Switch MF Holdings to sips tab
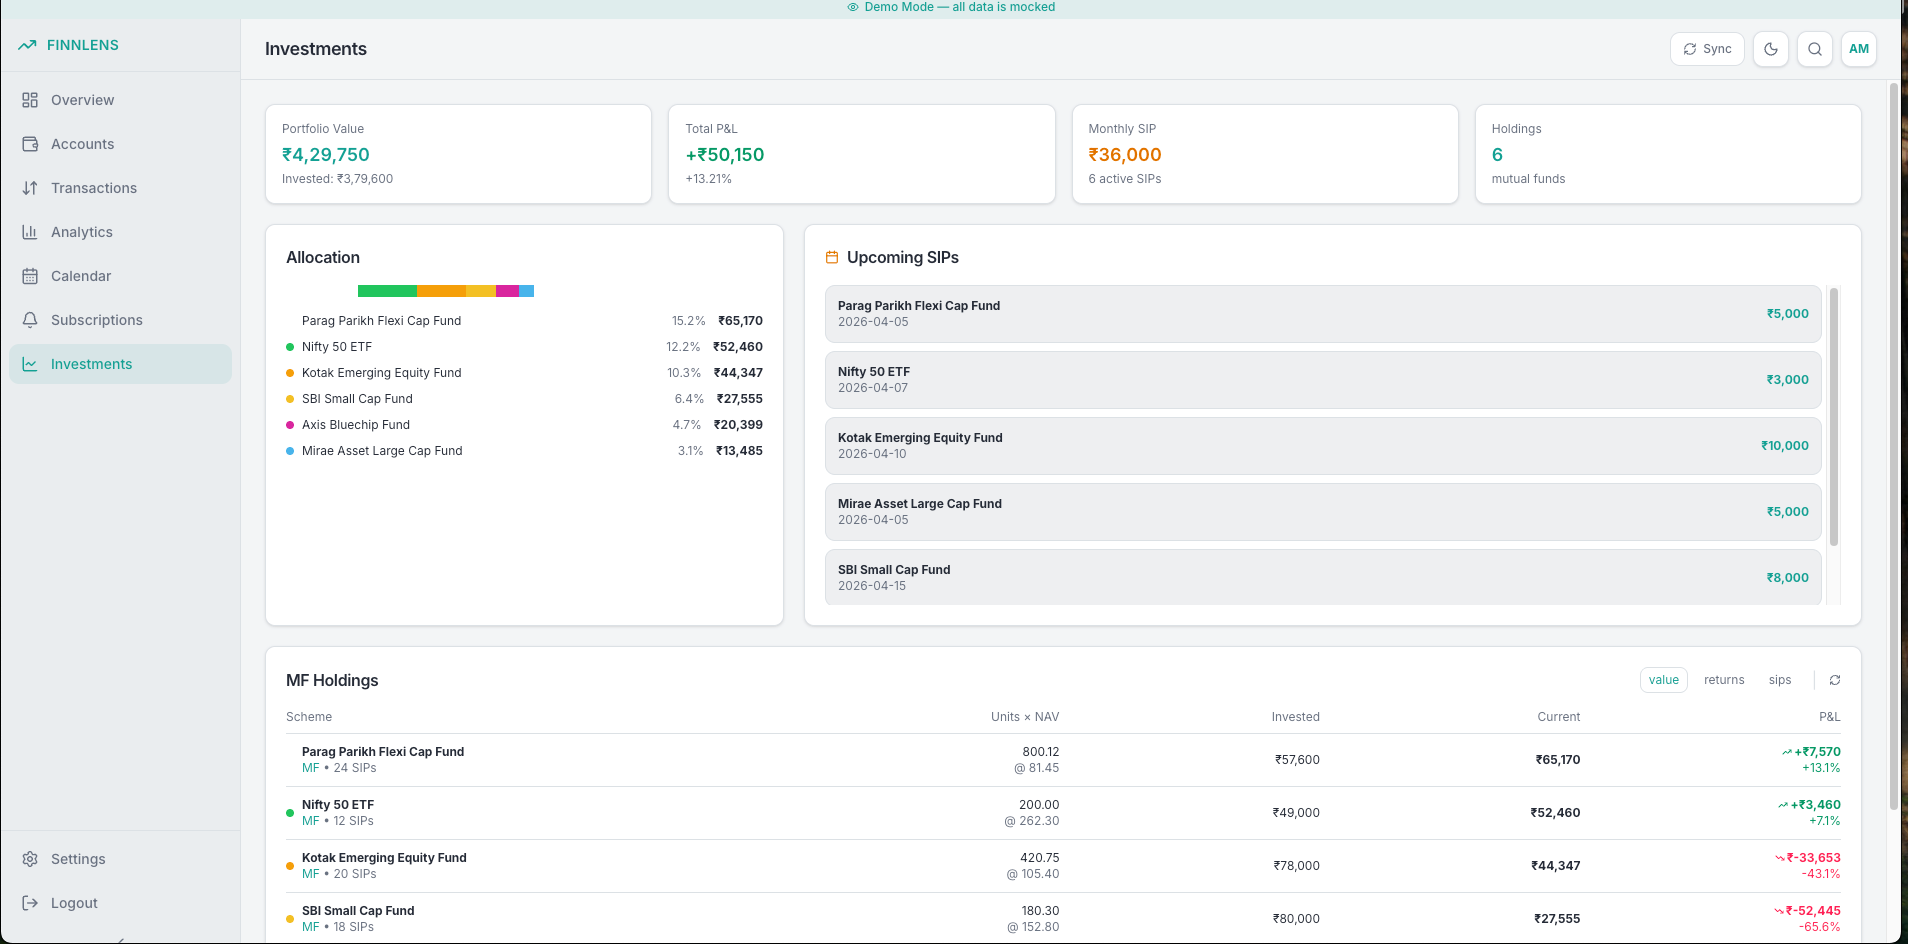 point(1780,680)
